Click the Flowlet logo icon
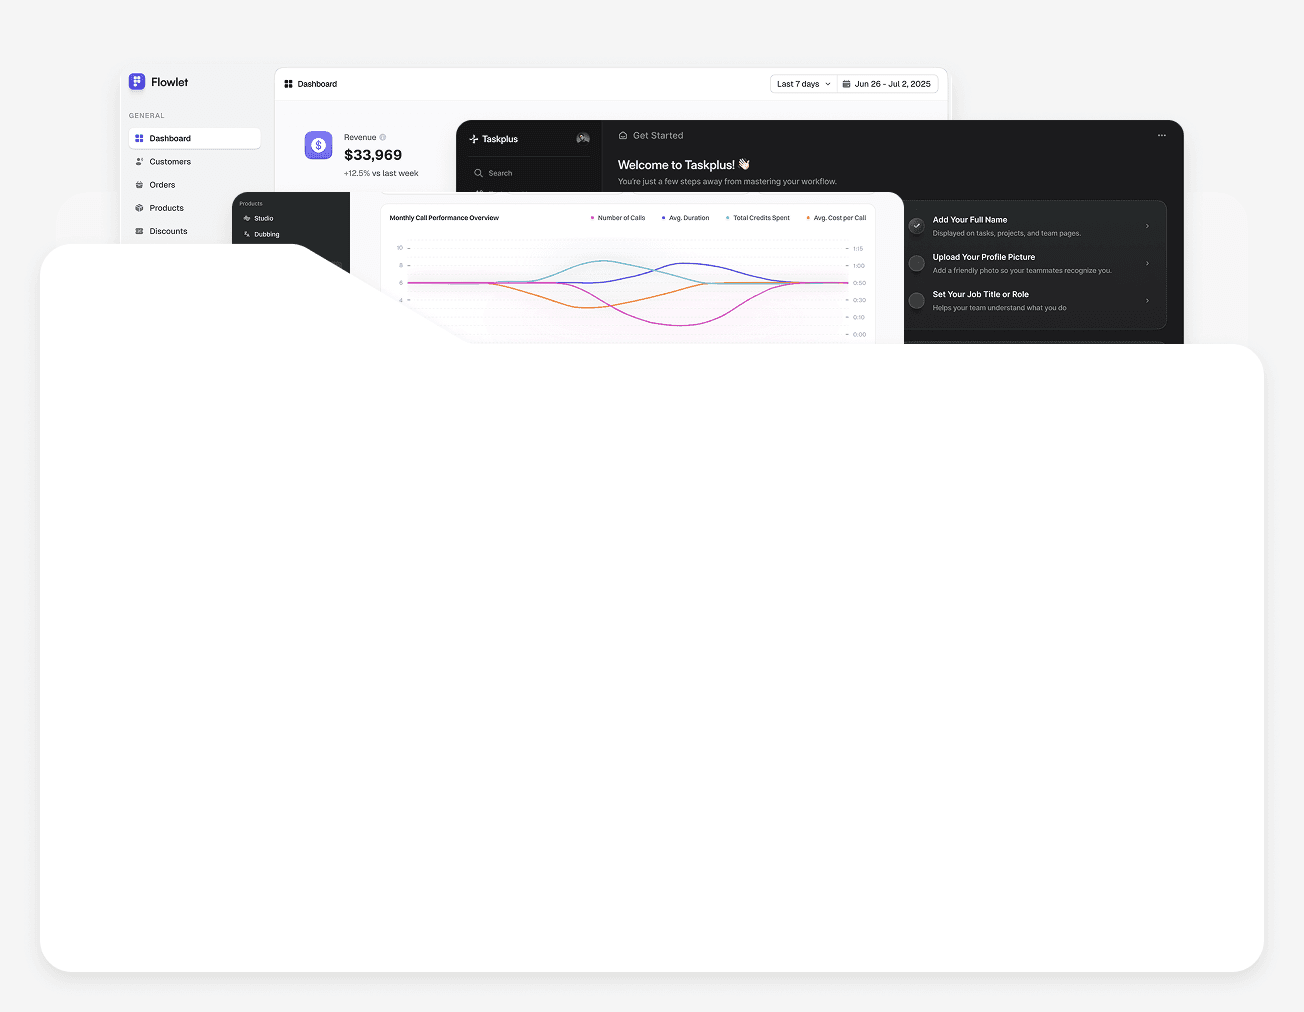This screenshot has height=1012, width=1304. click(x=137, y=82)
